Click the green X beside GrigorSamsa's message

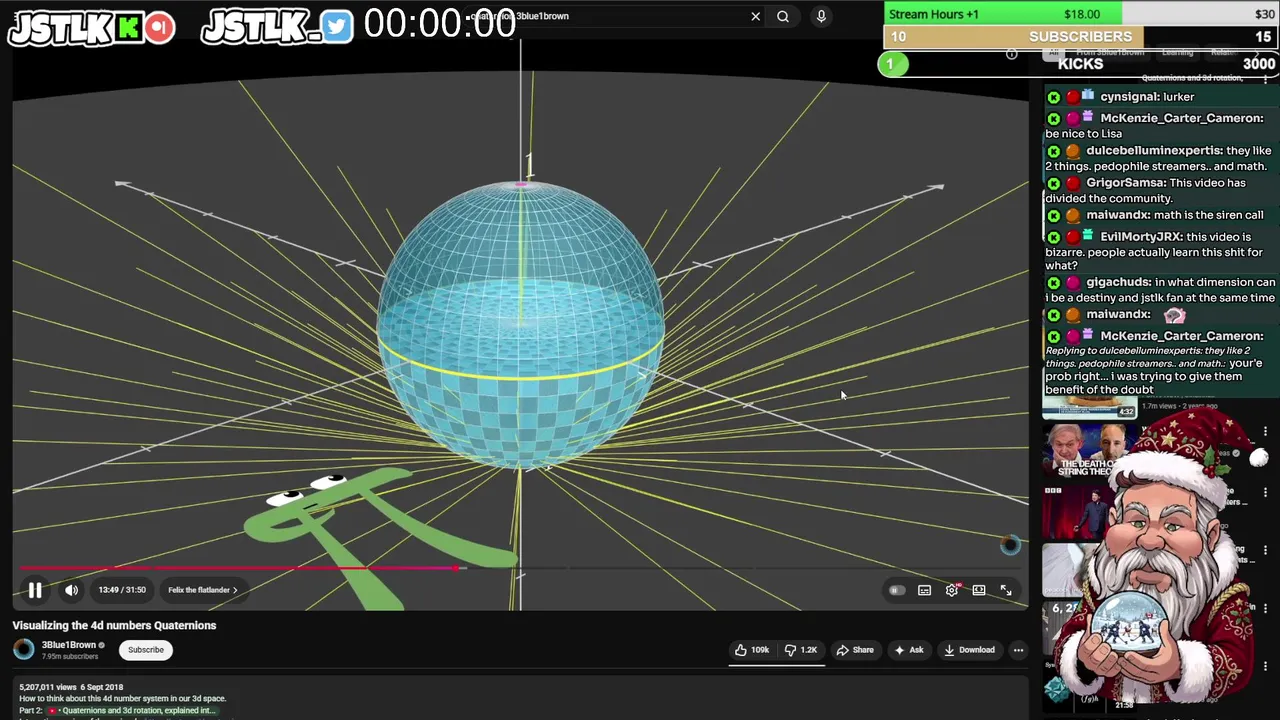click(1053, 183)
